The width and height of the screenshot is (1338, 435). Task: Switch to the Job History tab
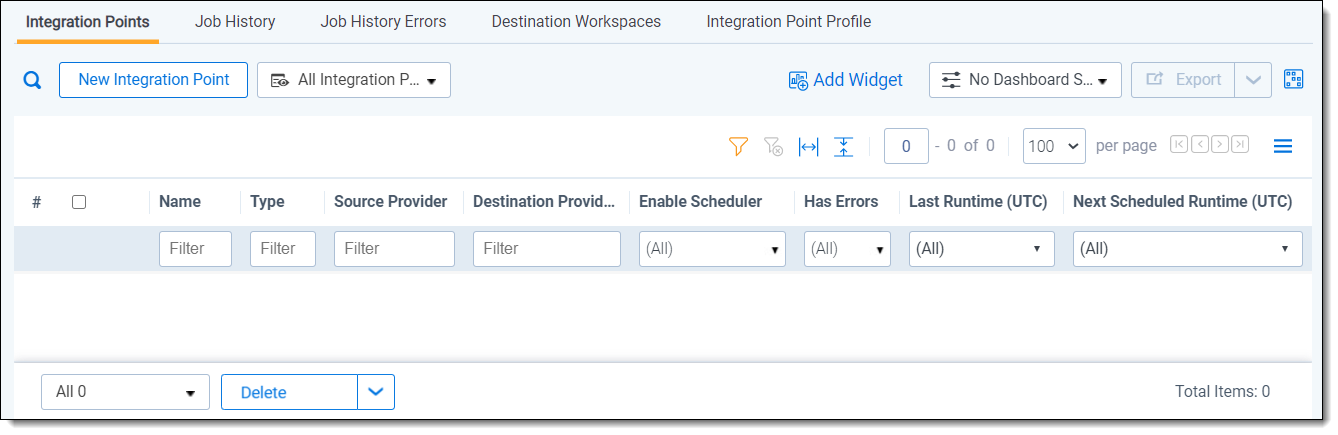pyautogui.click(x=235, y=21)
